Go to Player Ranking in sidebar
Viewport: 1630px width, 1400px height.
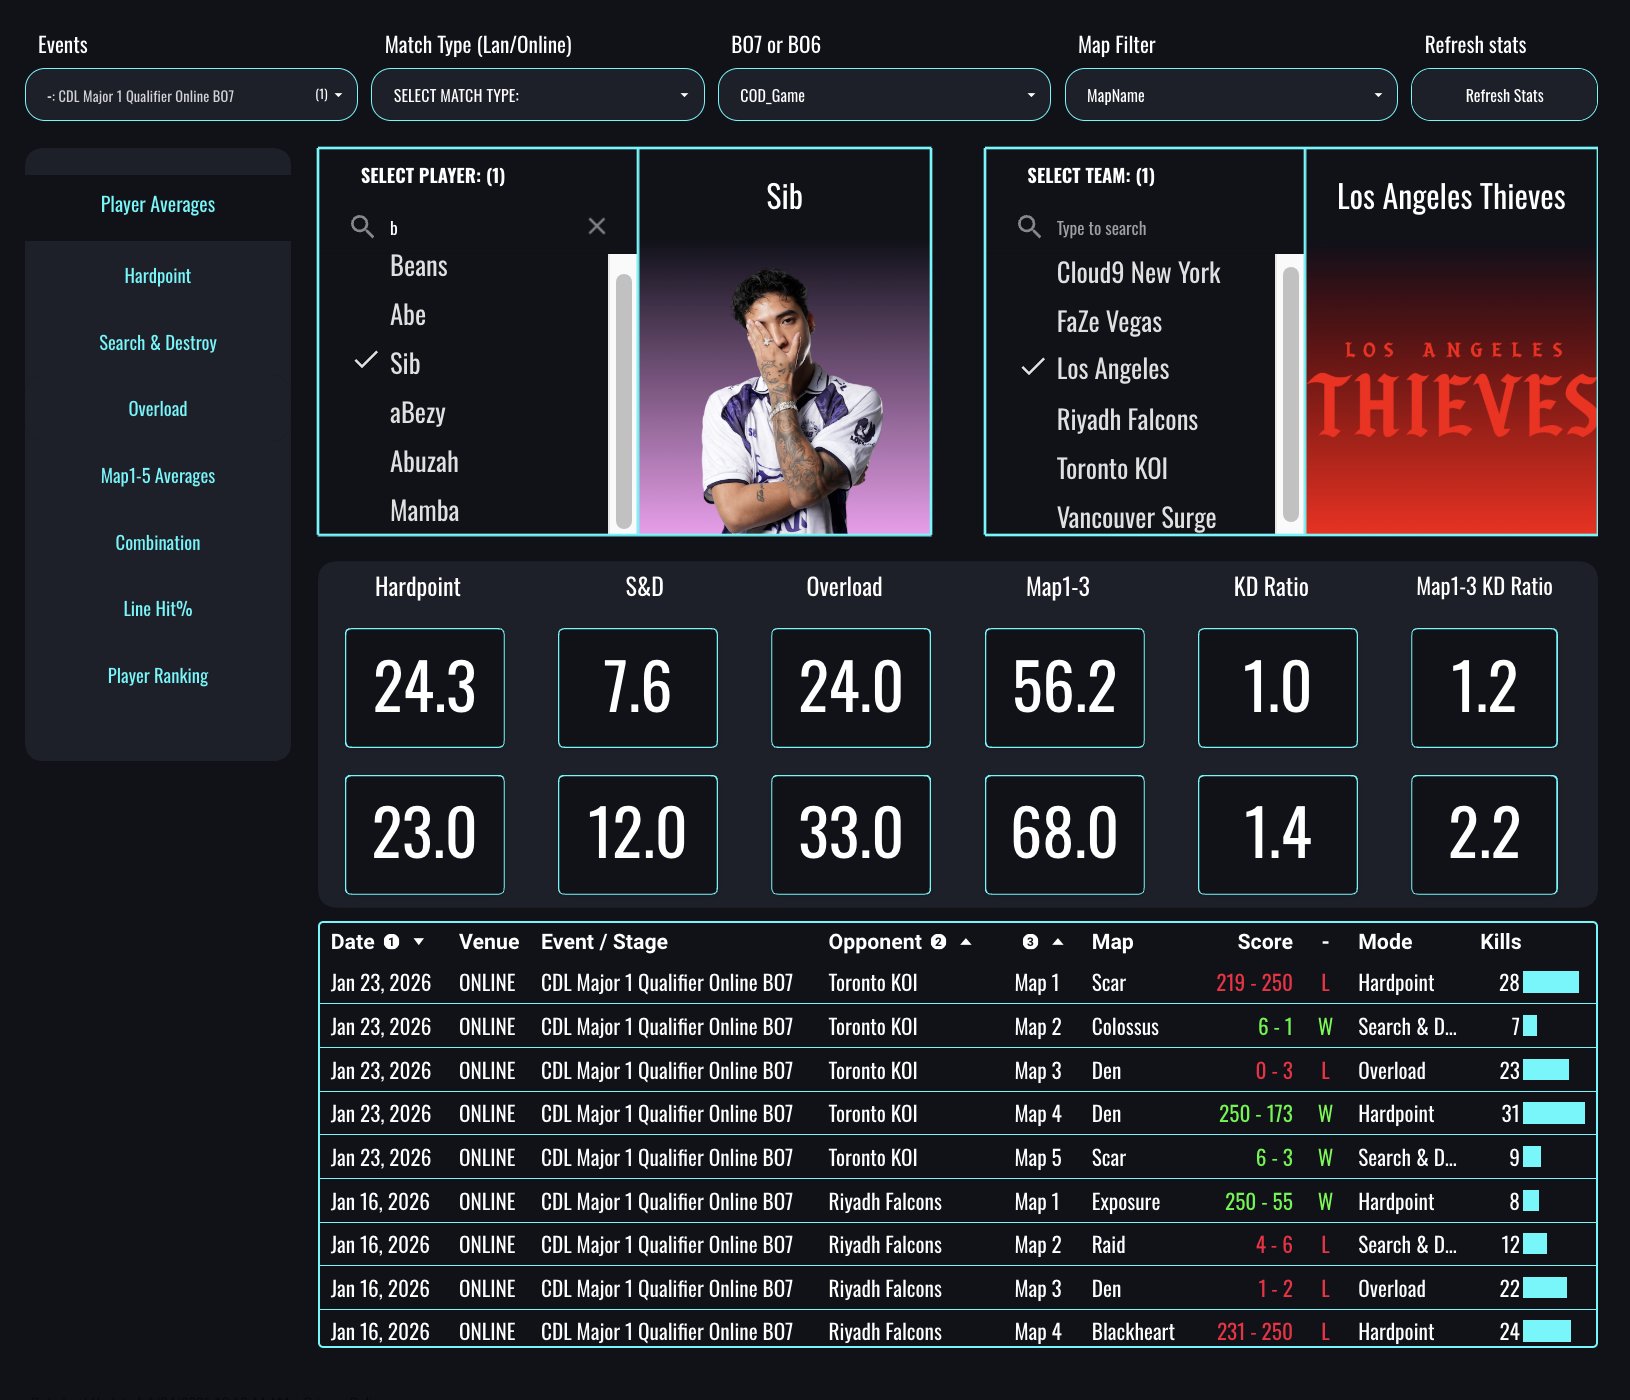158,676
